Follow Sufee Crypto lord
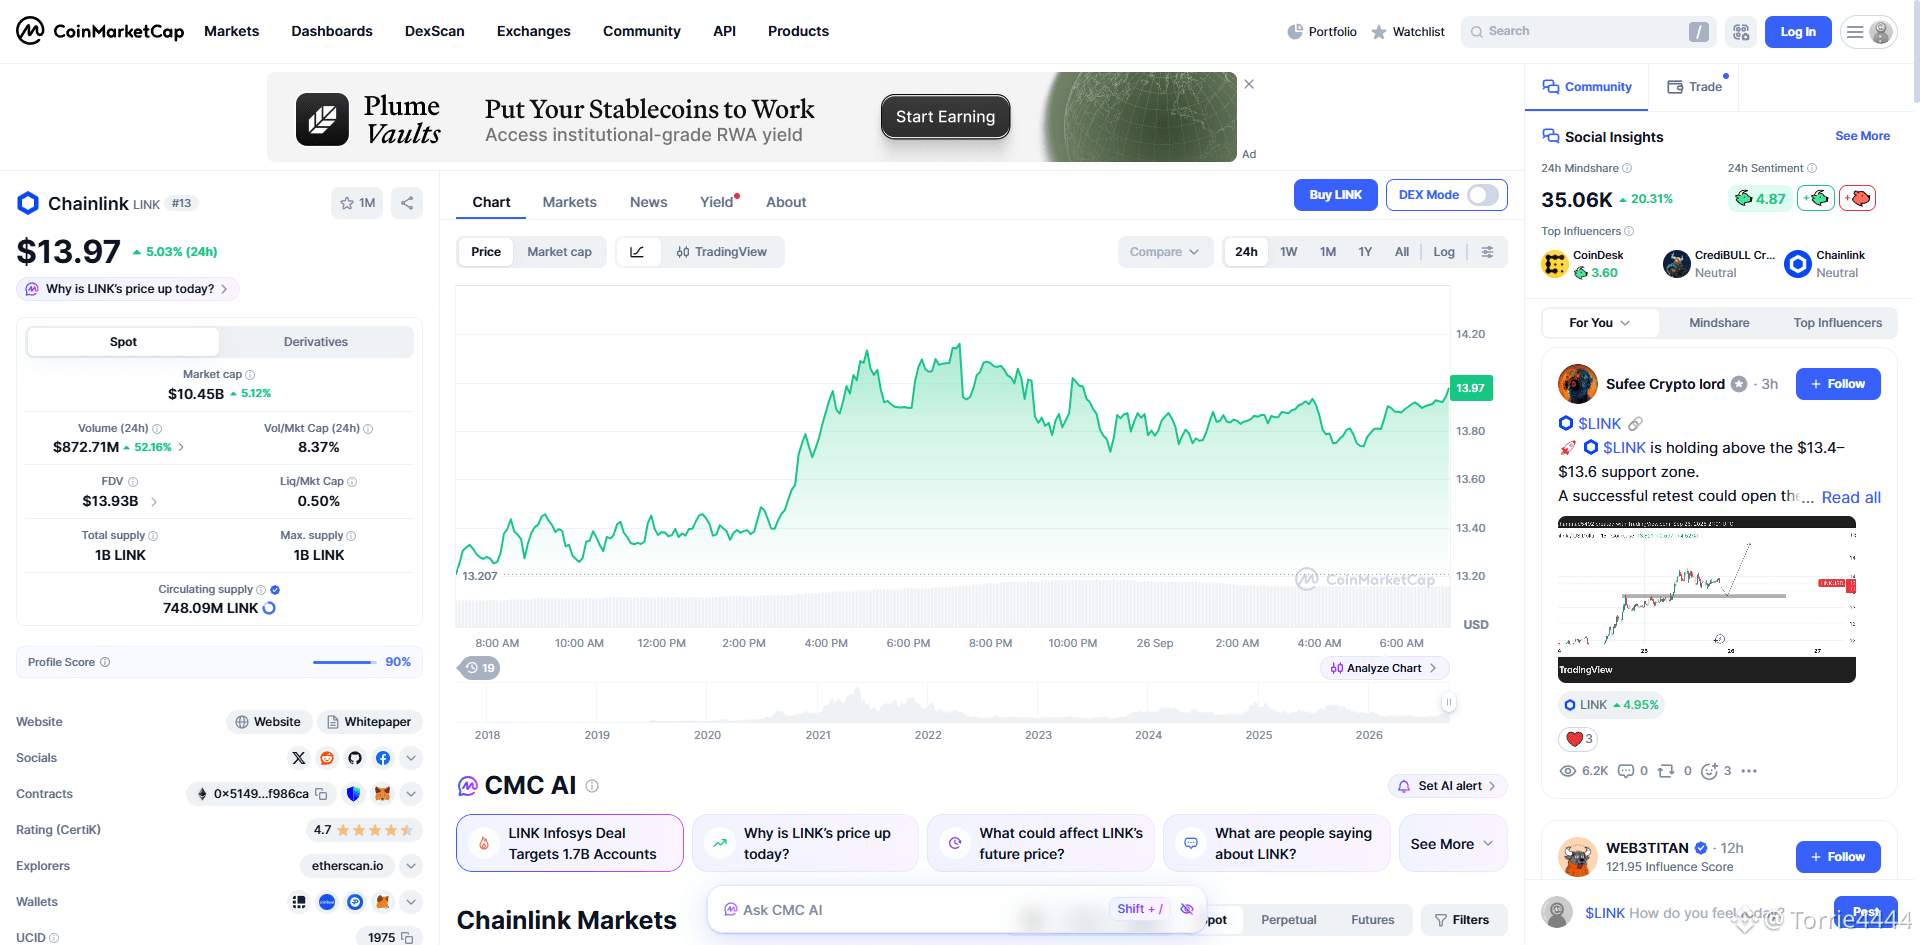1920x945 pixels. pyautogui.click(x=1838, y=384)
